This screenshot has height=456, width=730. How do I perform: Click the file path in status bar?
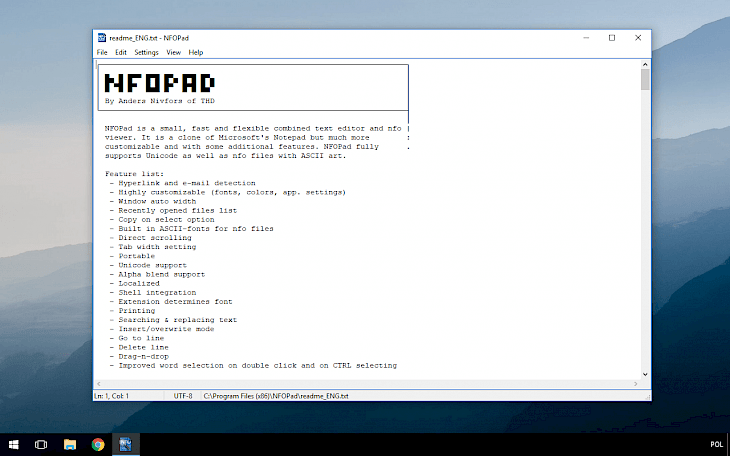tap(276, 396)
